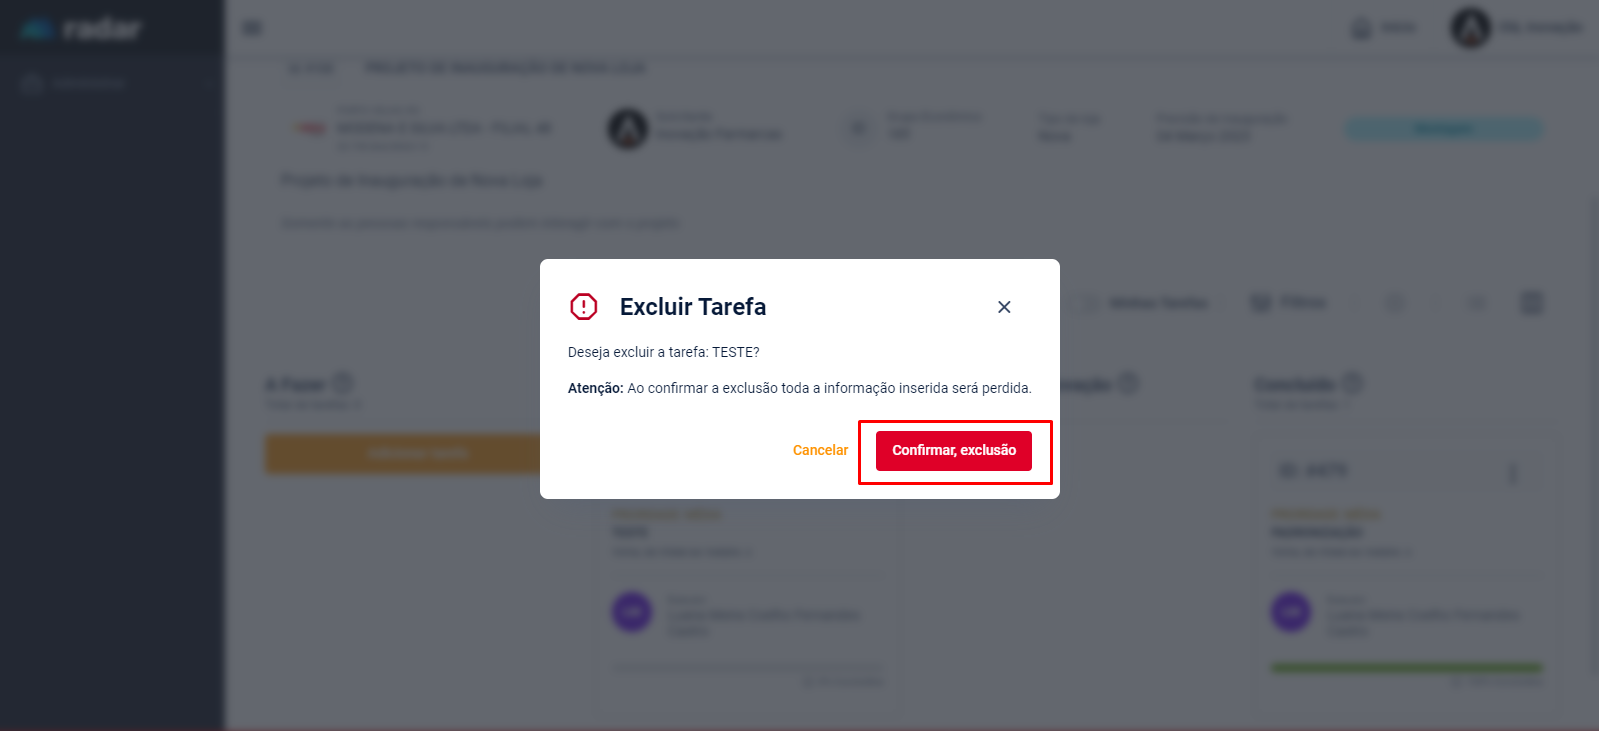Click the purple assignee avatar on Concluído card
The height and width of the screenshot is (731, 1599).
[1290, 612]
